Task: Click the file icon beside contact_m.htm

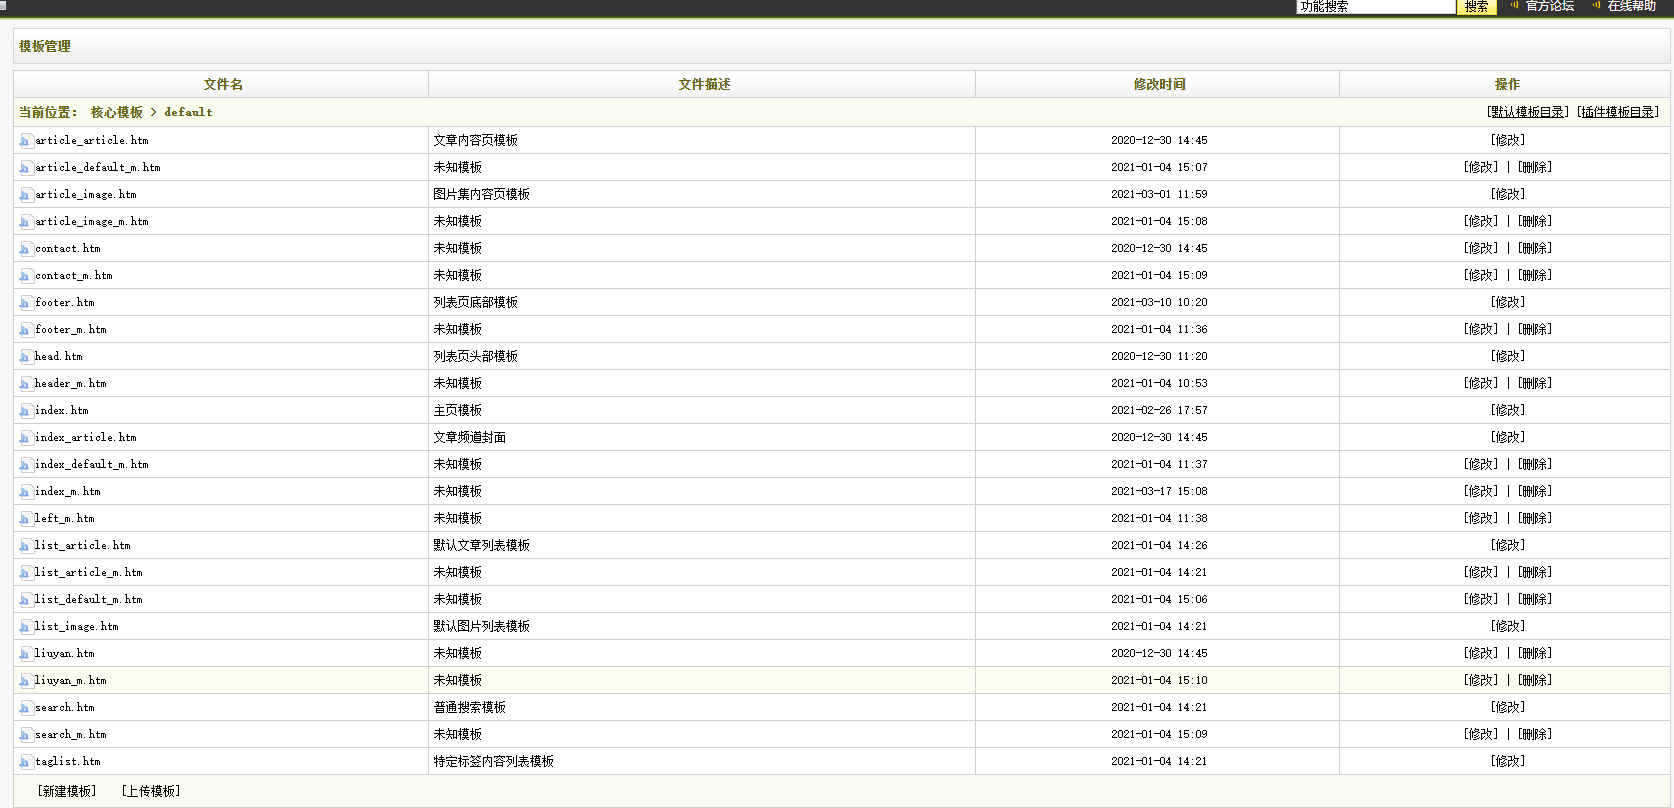Action: [25, 276]
